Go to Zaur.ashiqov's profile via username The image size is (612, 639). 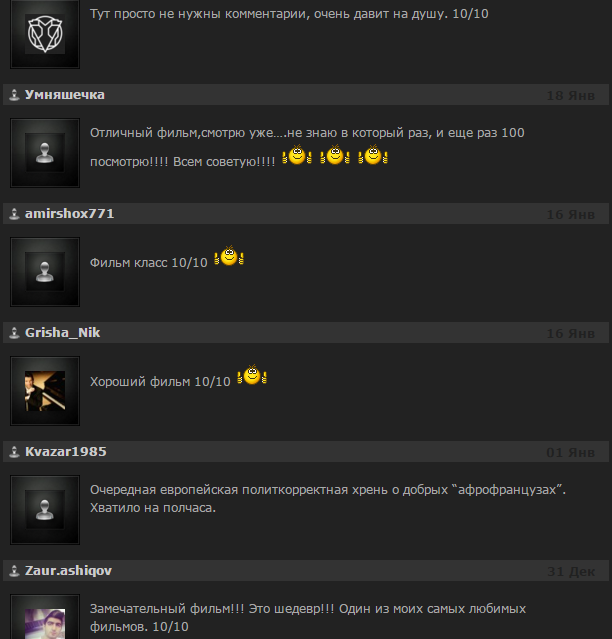[x=68, y=571]
